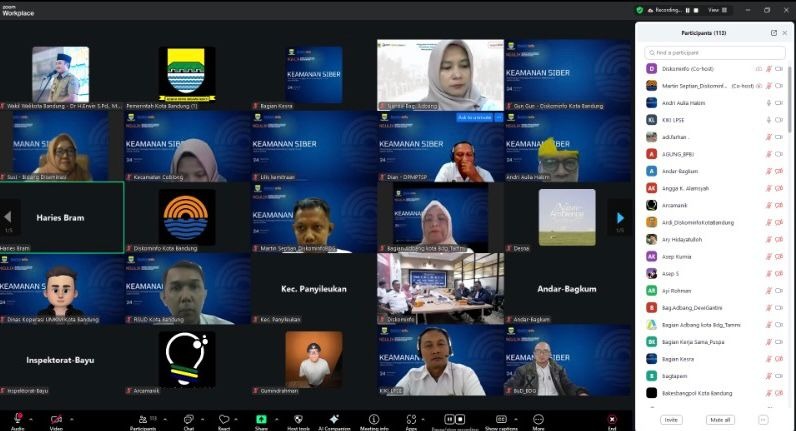Screen dimensions: 796x431
Task: Click camera-off icon for Angga K. Alamsyah
Action: coord(779,188)
